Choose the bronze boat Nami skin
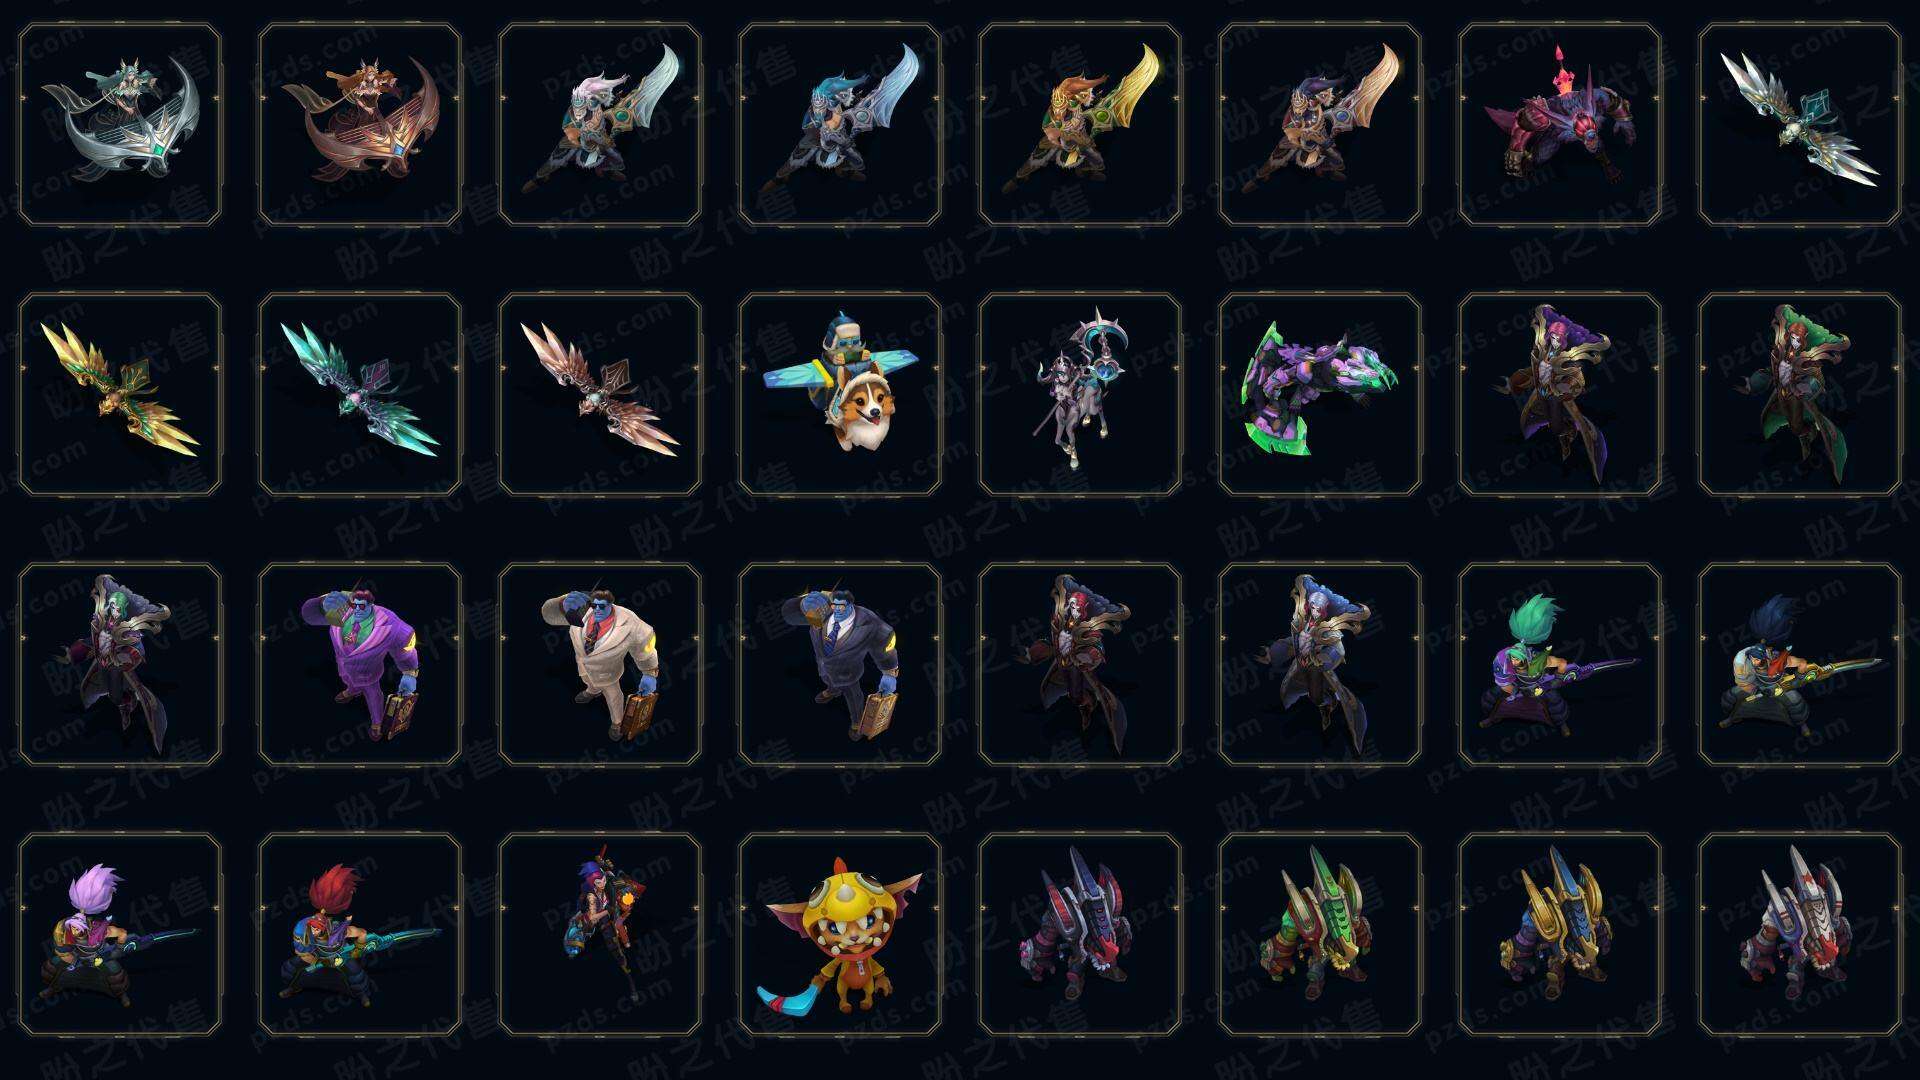Screen dimensions: 1920x1080 pyautogui.click(x=360, y=125)
